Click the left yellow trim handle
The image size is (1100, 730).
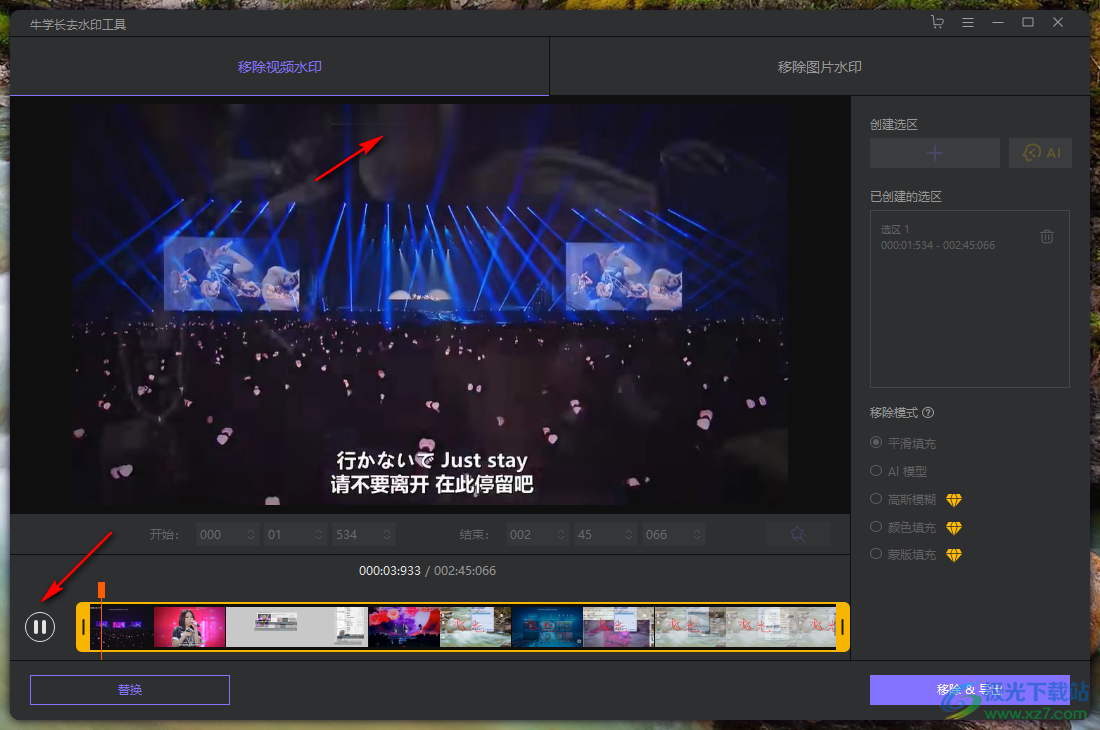(x=83, y=627)
